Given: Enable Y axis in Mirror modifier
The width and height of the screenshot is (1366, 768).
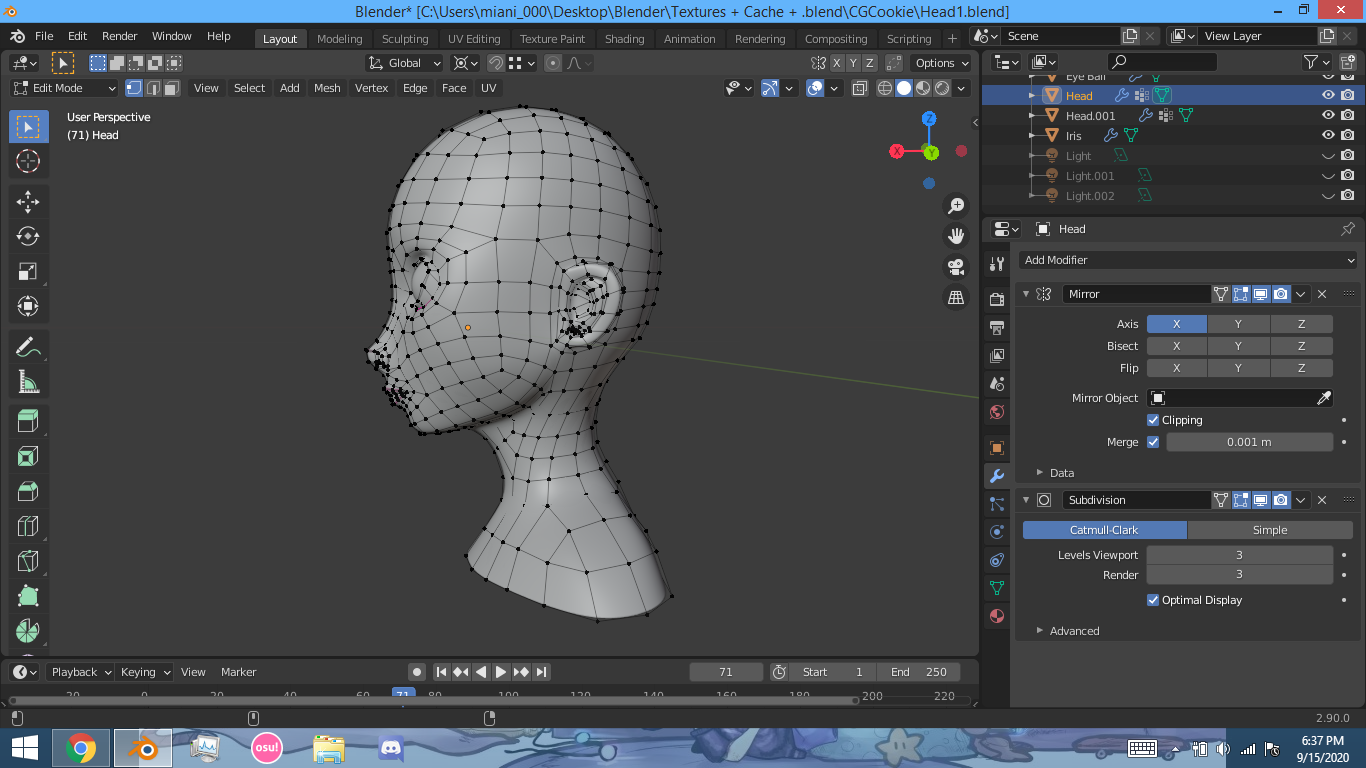Looking at the screenshot, I should click(x=1238, y=324).
